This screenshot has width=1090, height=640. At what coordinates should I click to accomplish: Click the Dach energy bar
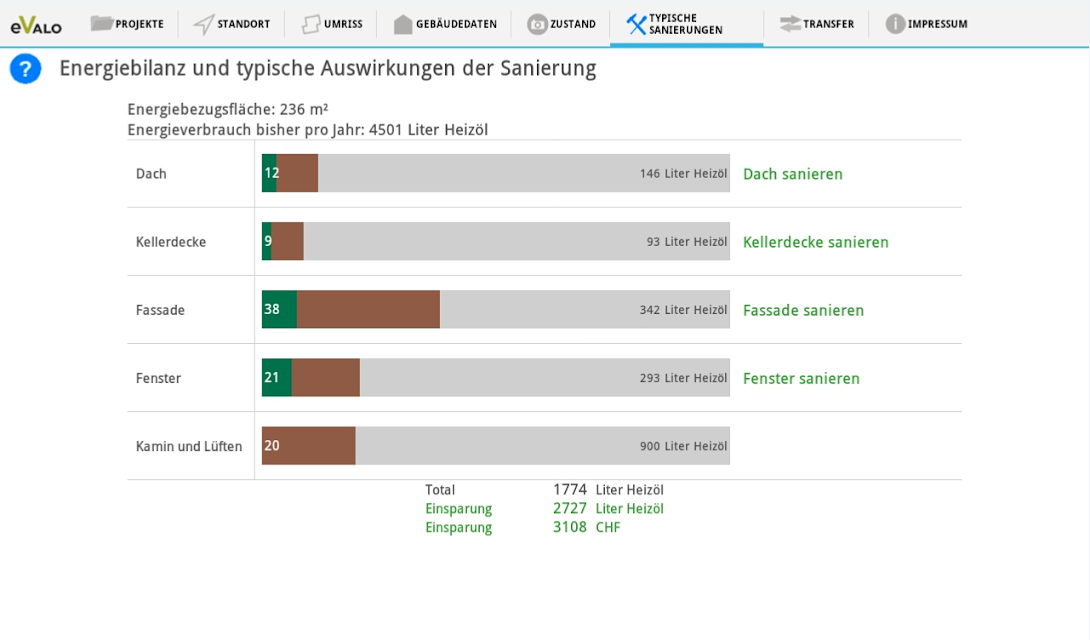point(496,173)
